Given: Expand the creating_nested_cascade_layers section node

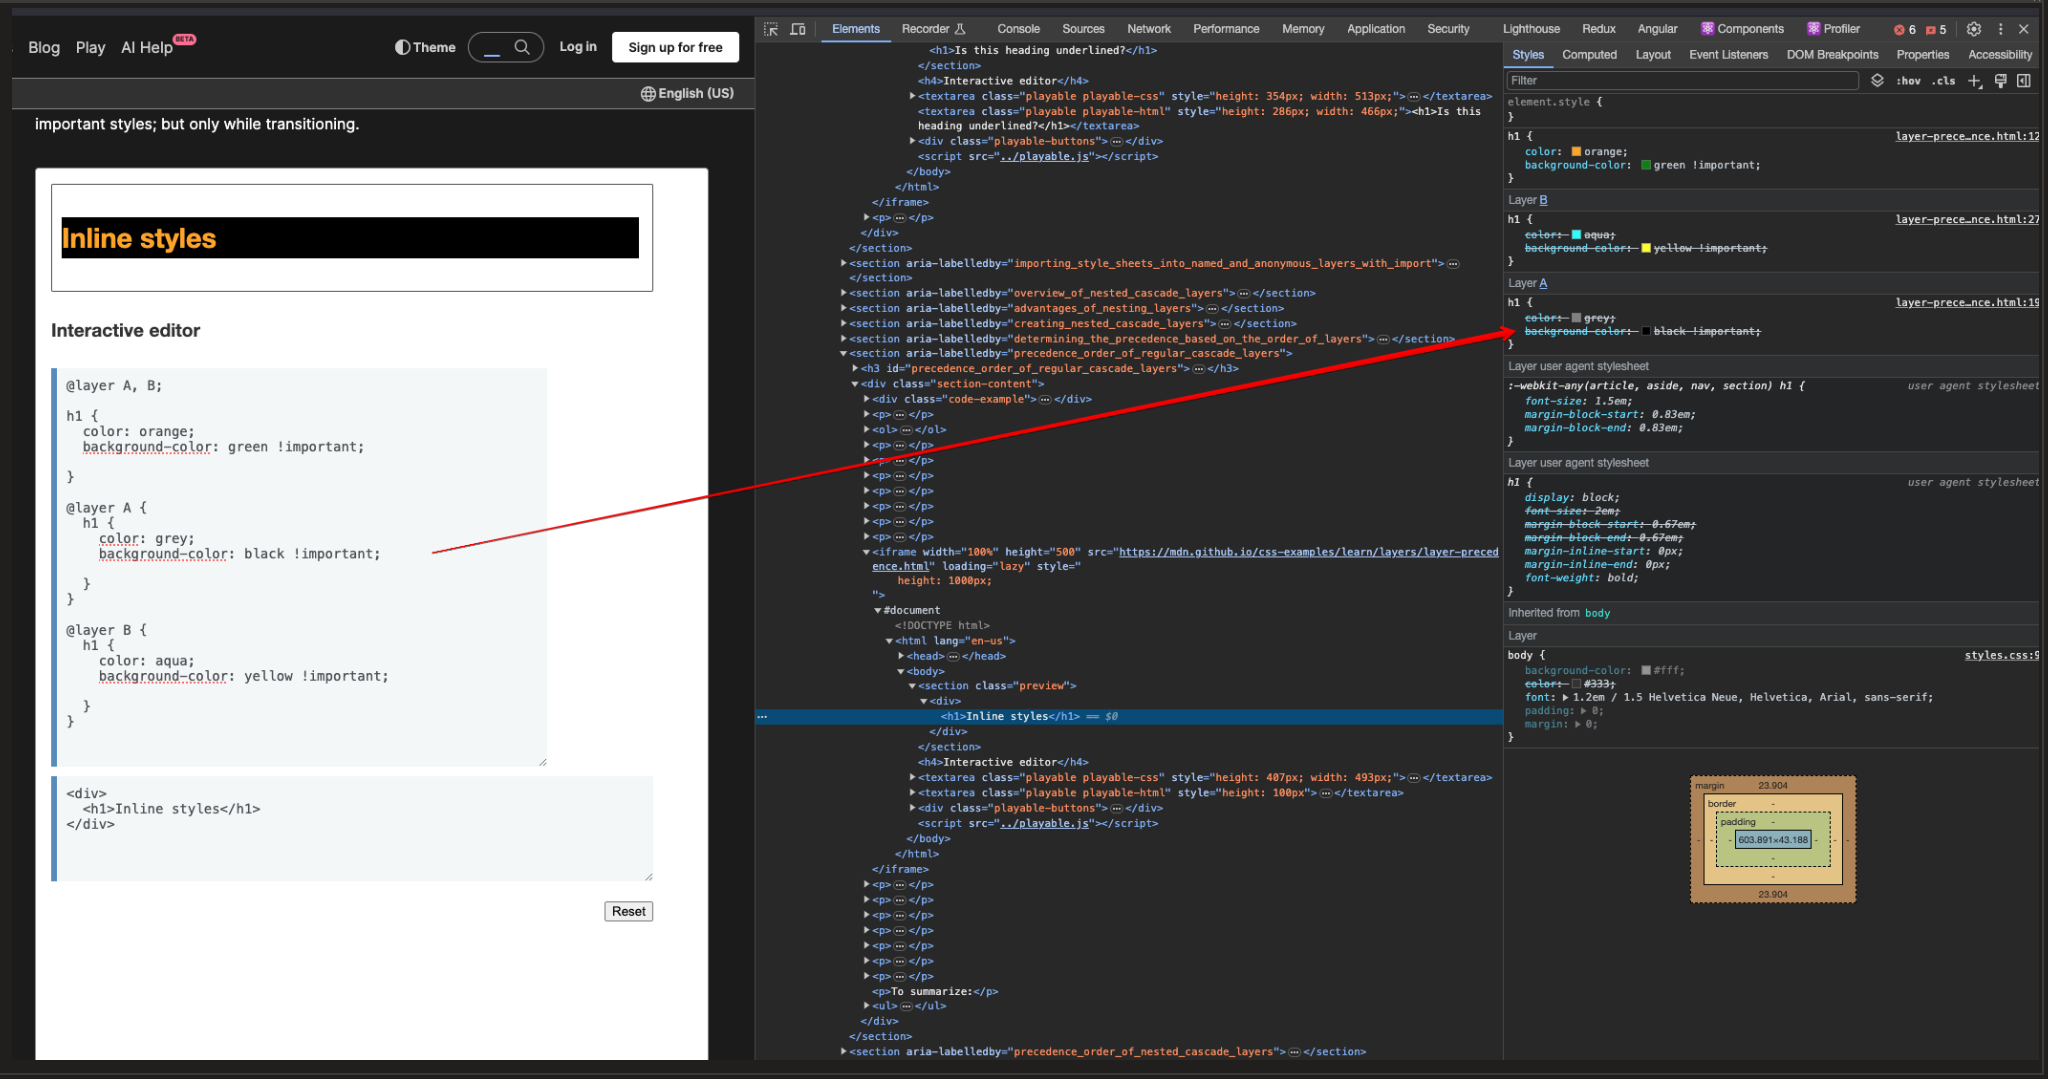Looking at the screenshot, I should coord(844,324).
